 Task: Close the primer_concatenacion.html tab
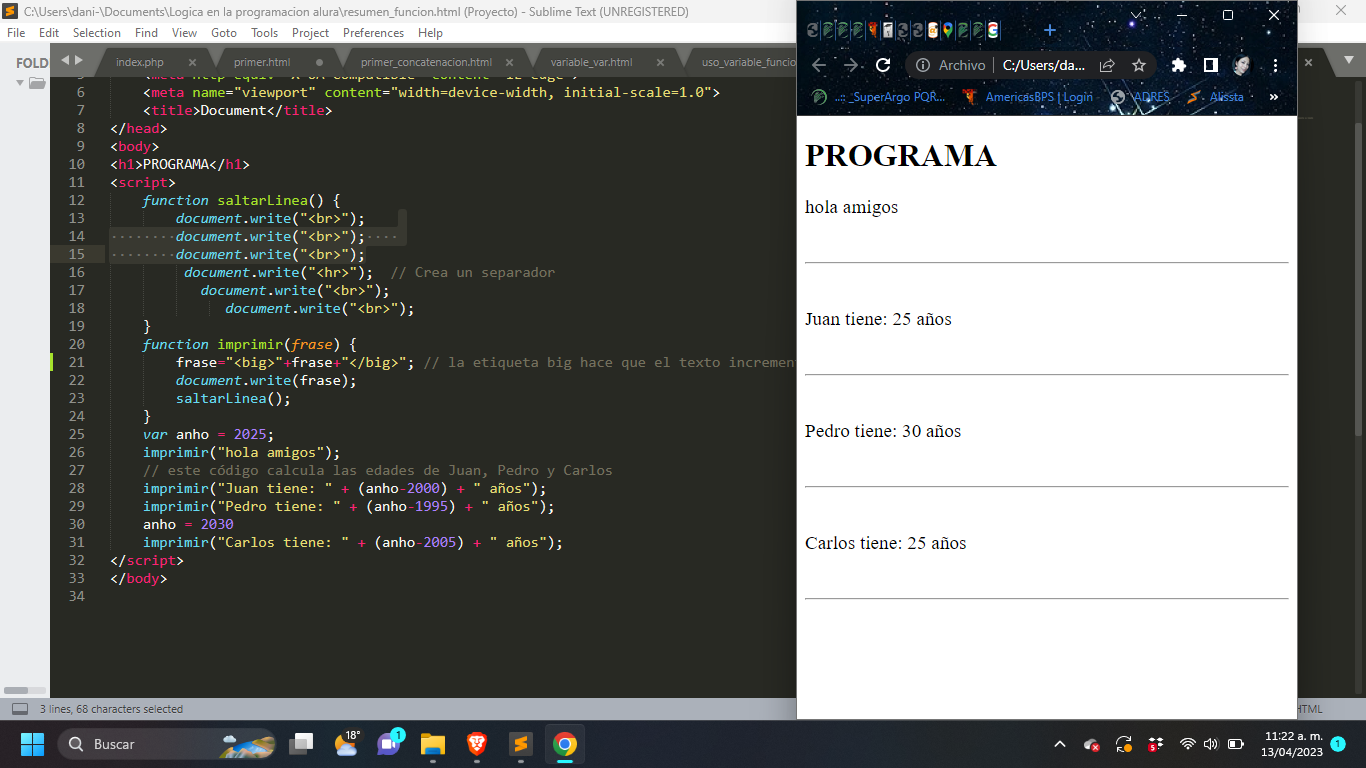point(509,62)
